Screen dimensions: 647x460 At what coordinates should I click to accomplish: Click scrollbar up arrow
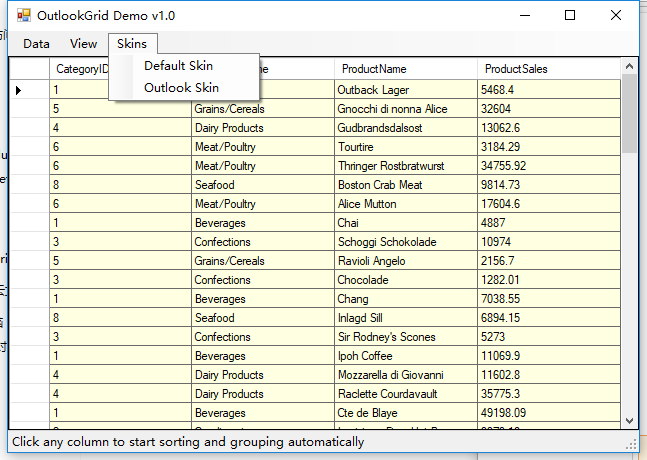coord(629,66)
